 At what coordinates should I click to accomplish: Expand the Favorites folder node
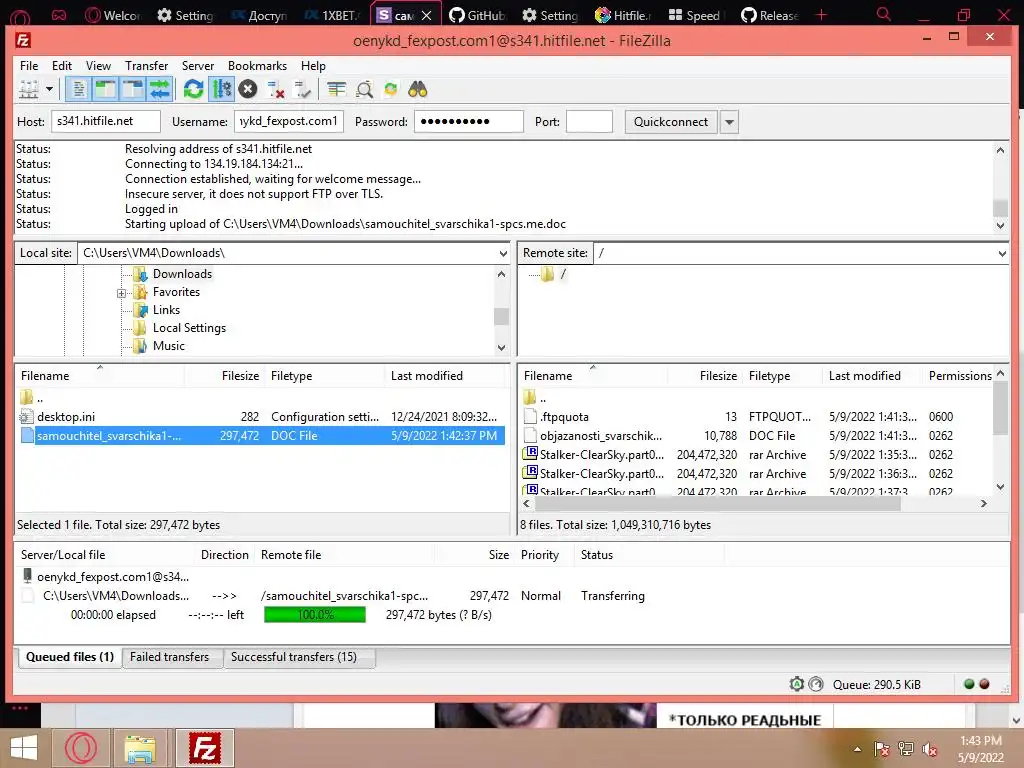(121, 293)
